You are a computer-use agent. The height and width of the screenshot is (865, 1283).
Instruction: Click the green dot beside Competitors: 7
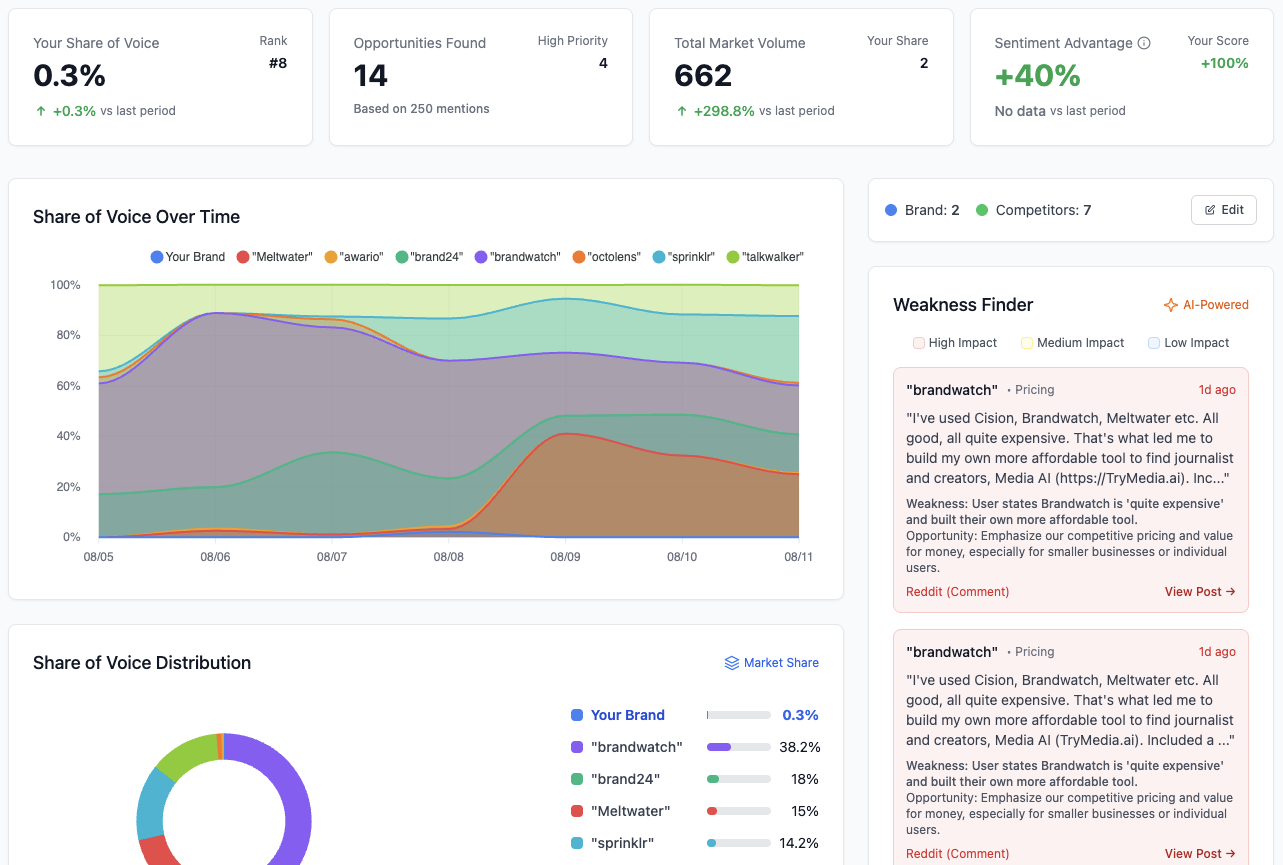[982, 210]
